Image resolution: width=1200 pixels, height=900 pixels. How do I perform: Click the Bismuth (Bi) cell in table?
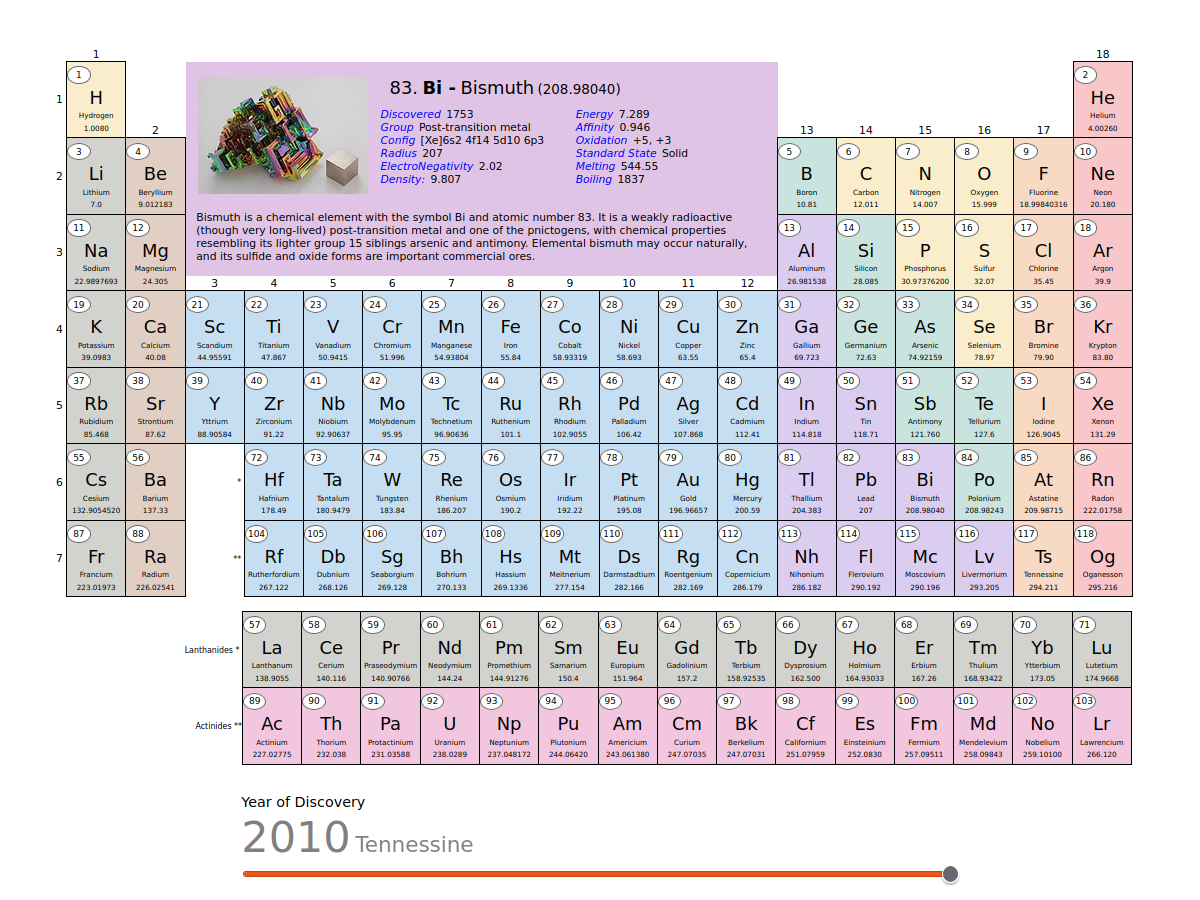pyautogui.click(x=925, y=483)
